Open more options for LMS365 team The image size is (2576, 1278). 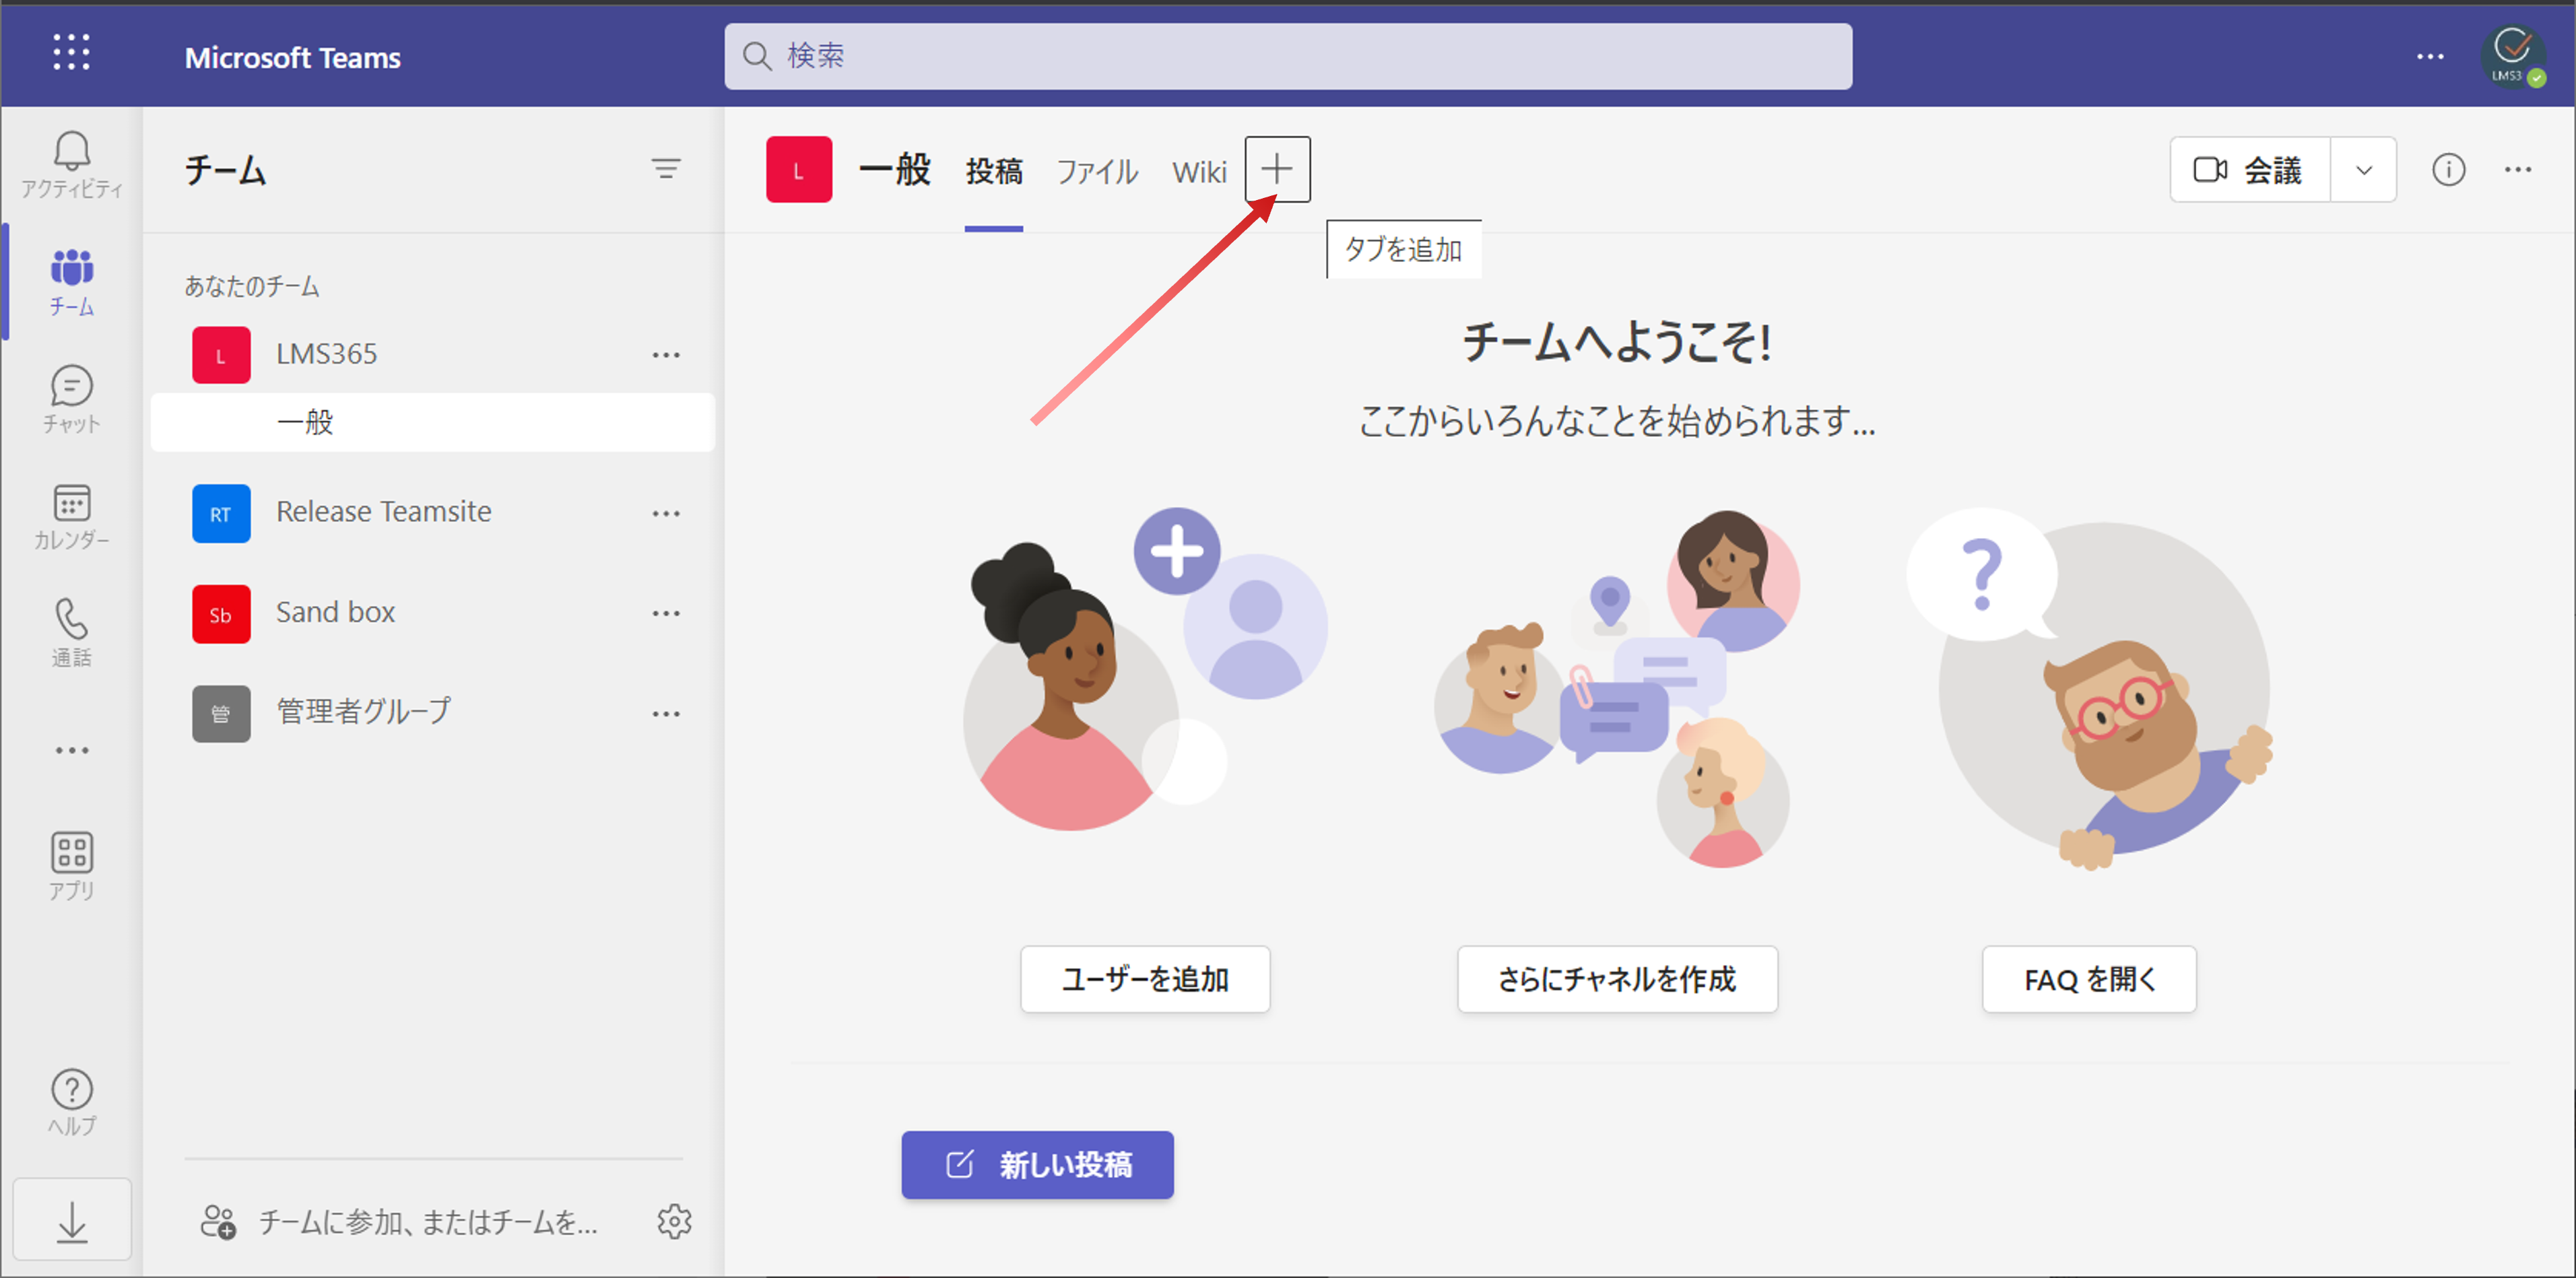[x=666, y=355]
